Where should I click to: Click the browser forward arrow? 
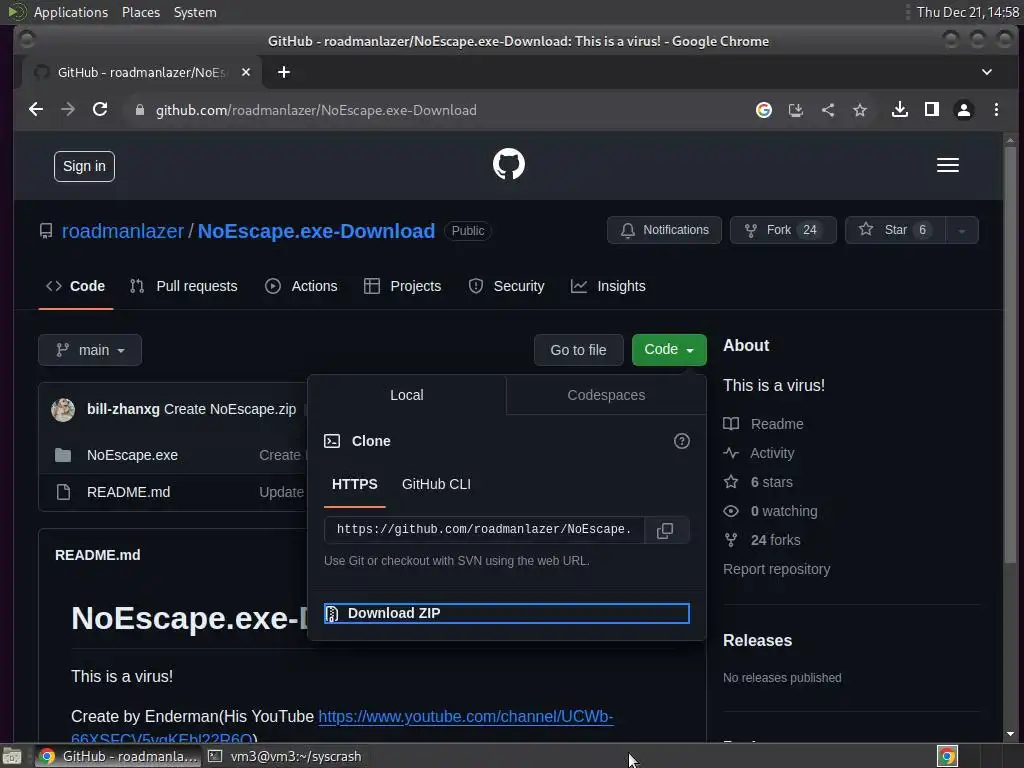coord(68,110)
